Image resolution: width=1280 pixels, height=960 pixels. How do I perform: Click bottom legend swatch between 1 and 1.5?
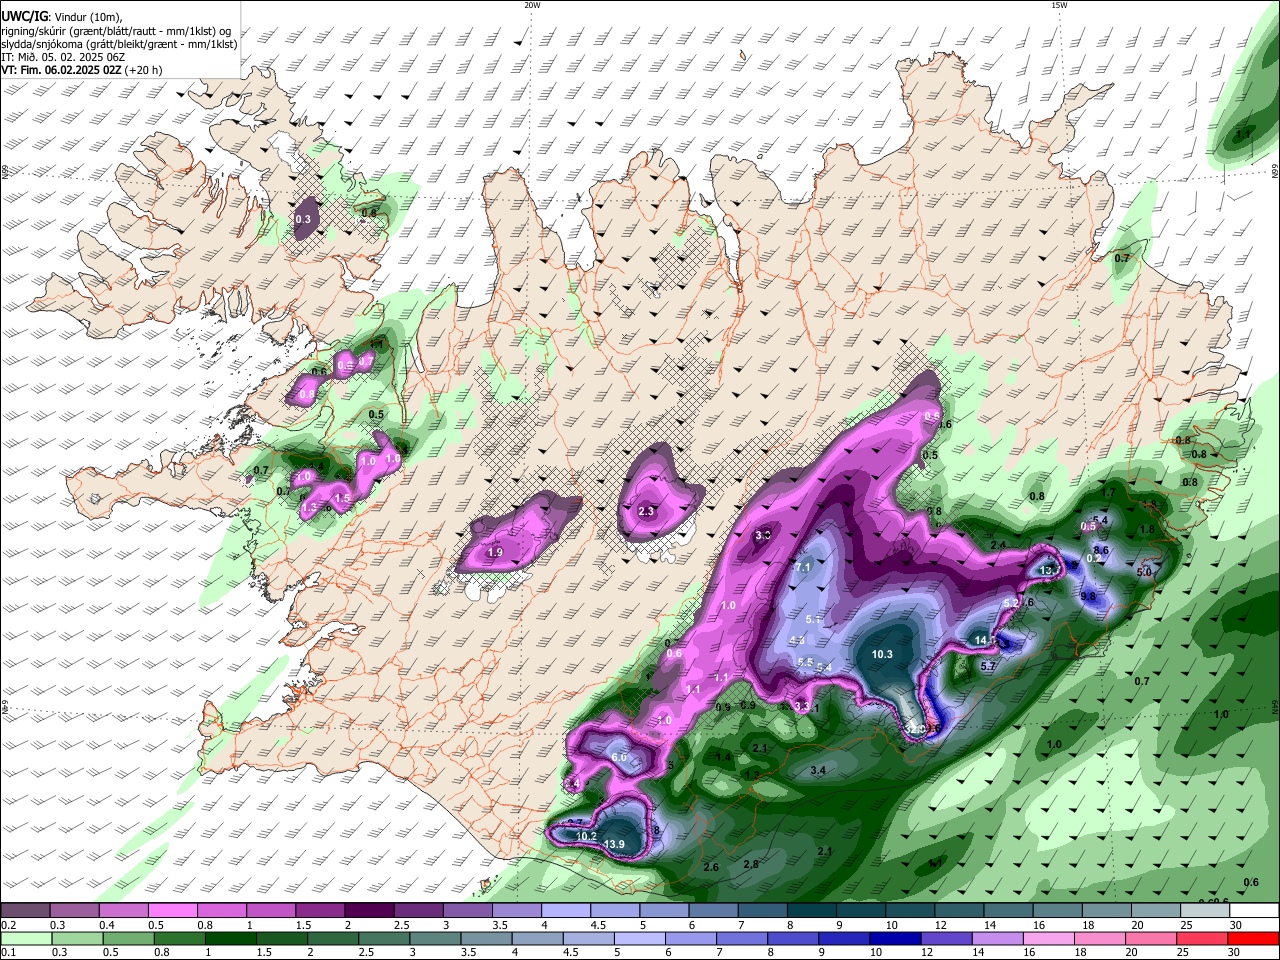click(229, 938)
